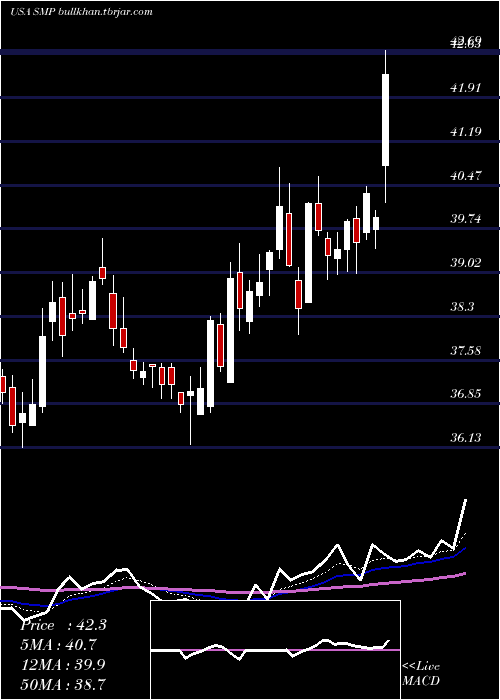
Task: Click the 41.91 price axis label
Action: coord(466,88)
